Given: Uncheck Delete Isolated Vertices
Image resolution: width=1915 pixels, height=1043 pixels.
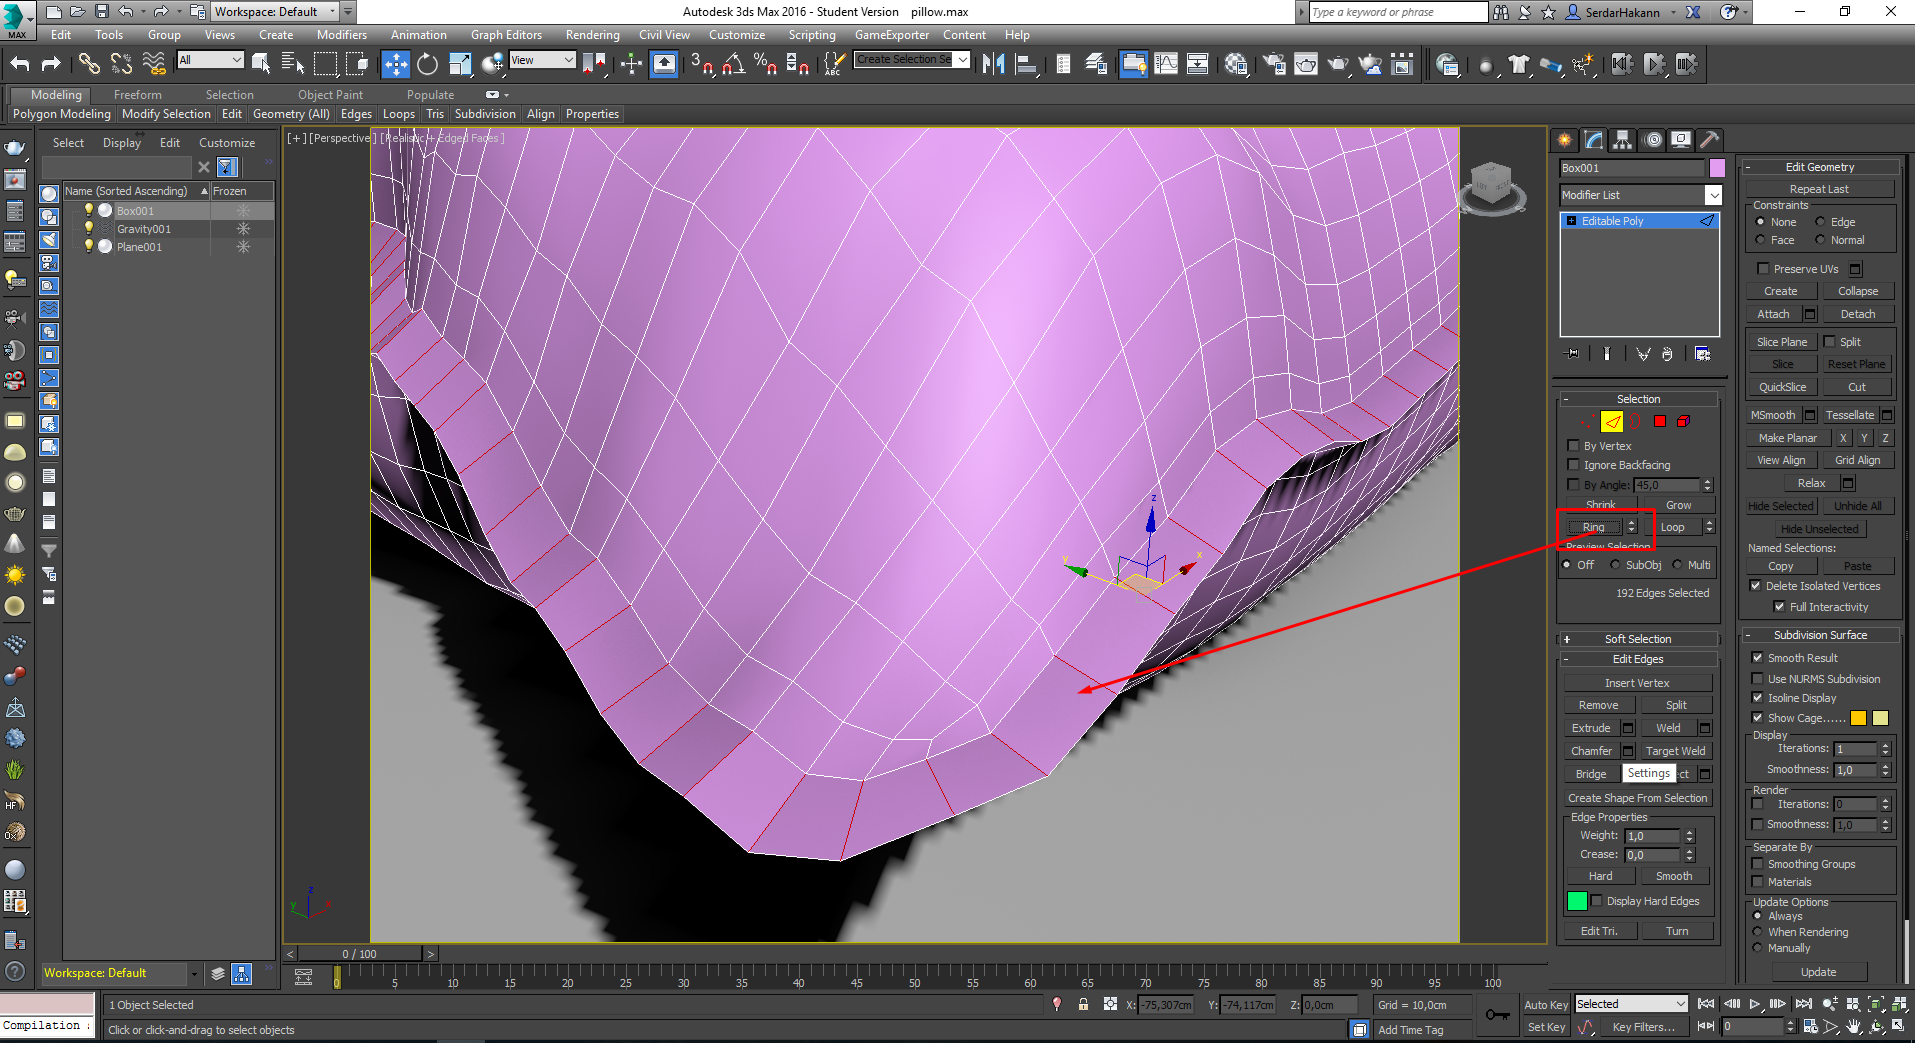Looking at the screenshot, I should click(1755, 586).
